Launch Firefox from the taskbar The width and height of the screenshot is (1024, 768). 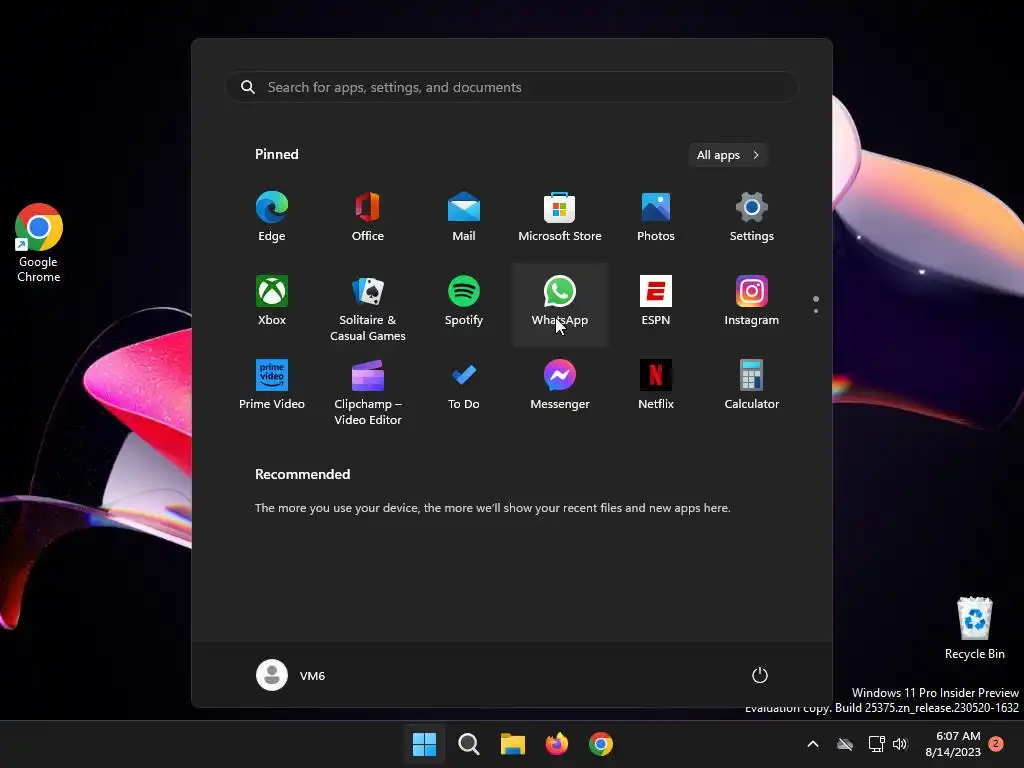556,744
